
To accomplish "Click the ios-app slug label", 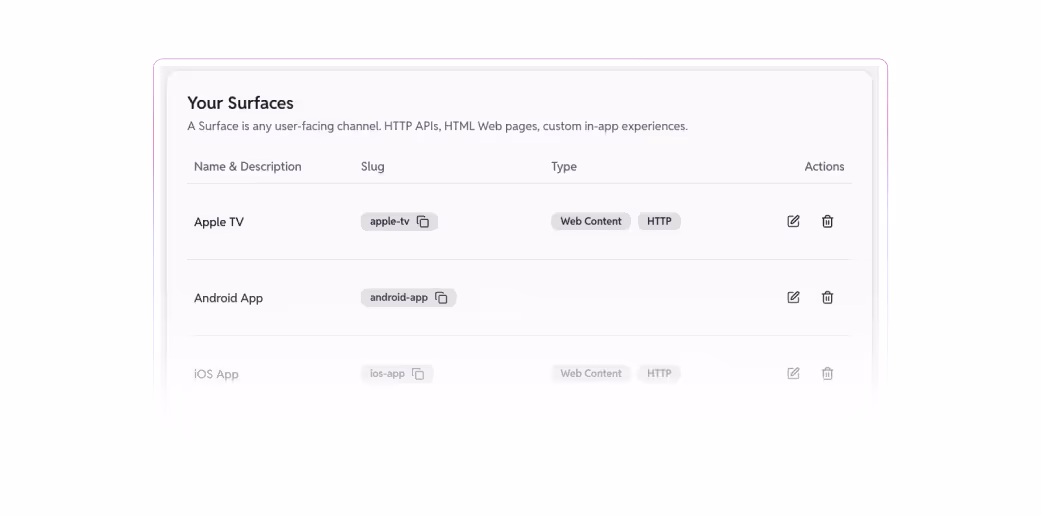I will [x=387, y=373].
